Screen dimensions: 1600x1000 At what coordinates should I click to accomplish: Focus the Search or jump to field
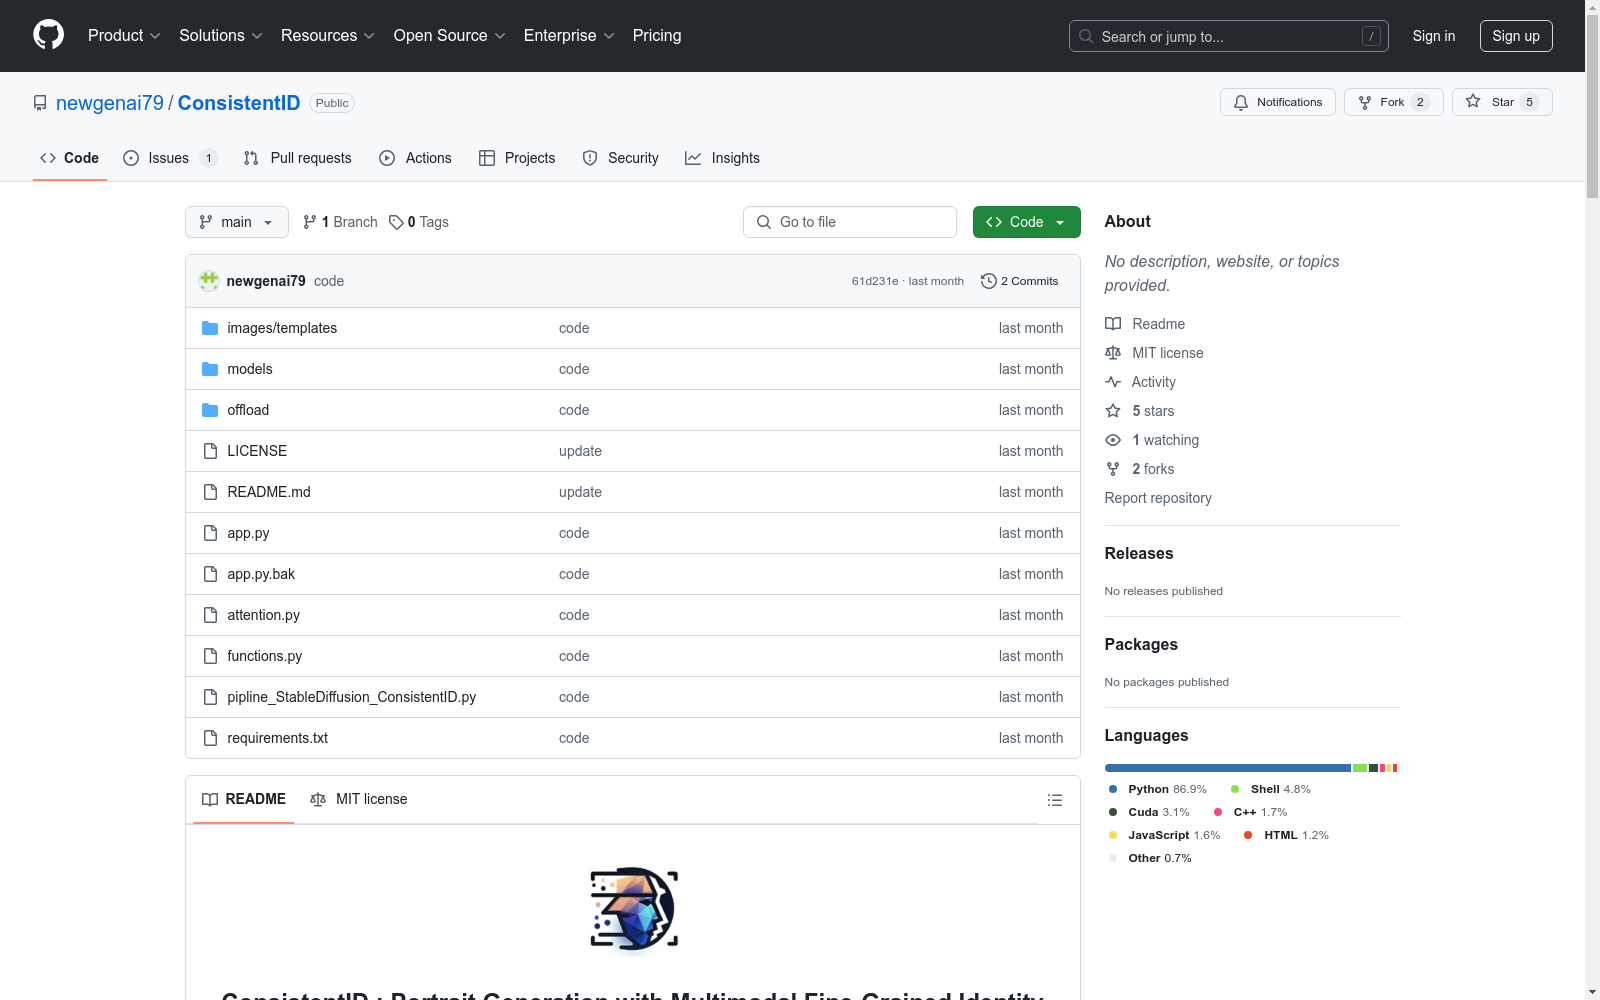1228,36
